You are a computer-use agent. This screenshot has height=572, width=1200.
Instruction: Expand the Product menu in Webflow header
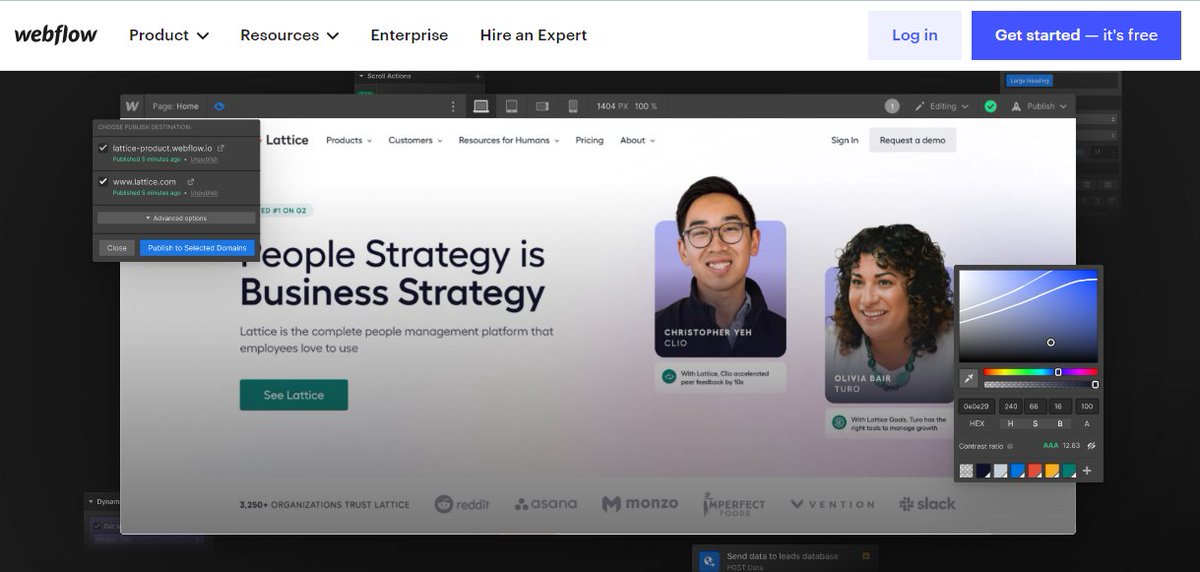[169, 35]
